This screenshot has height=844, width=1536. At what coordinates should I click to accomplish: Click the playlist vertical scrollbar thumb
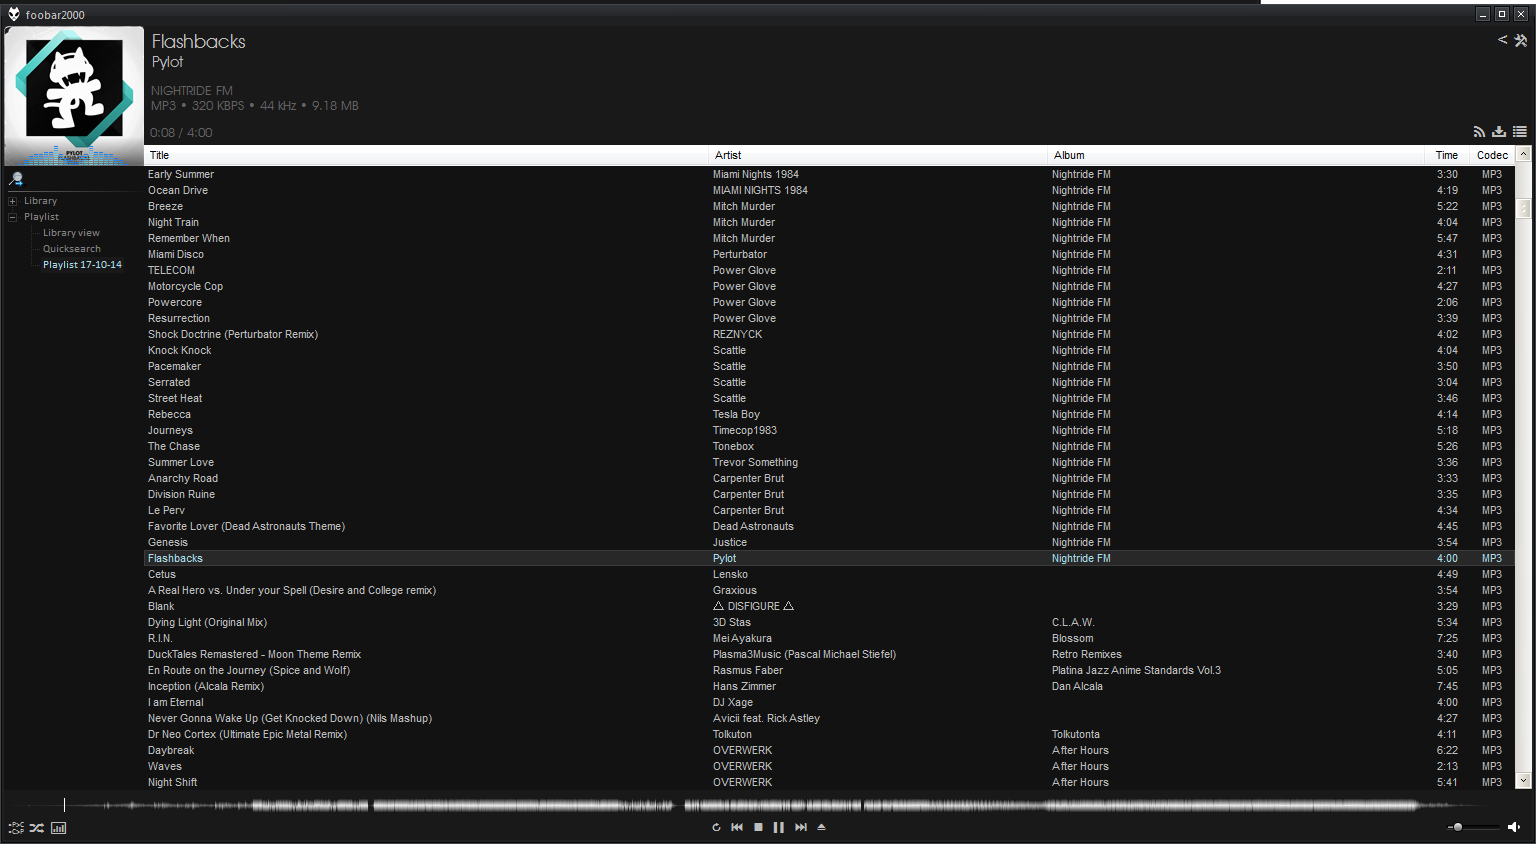[1524, 208]
